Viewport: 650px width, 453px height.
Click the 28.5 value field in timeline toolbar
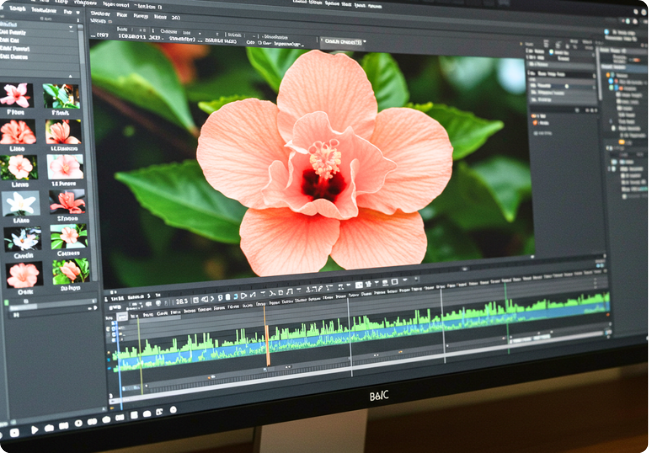(x=182, y=301)
